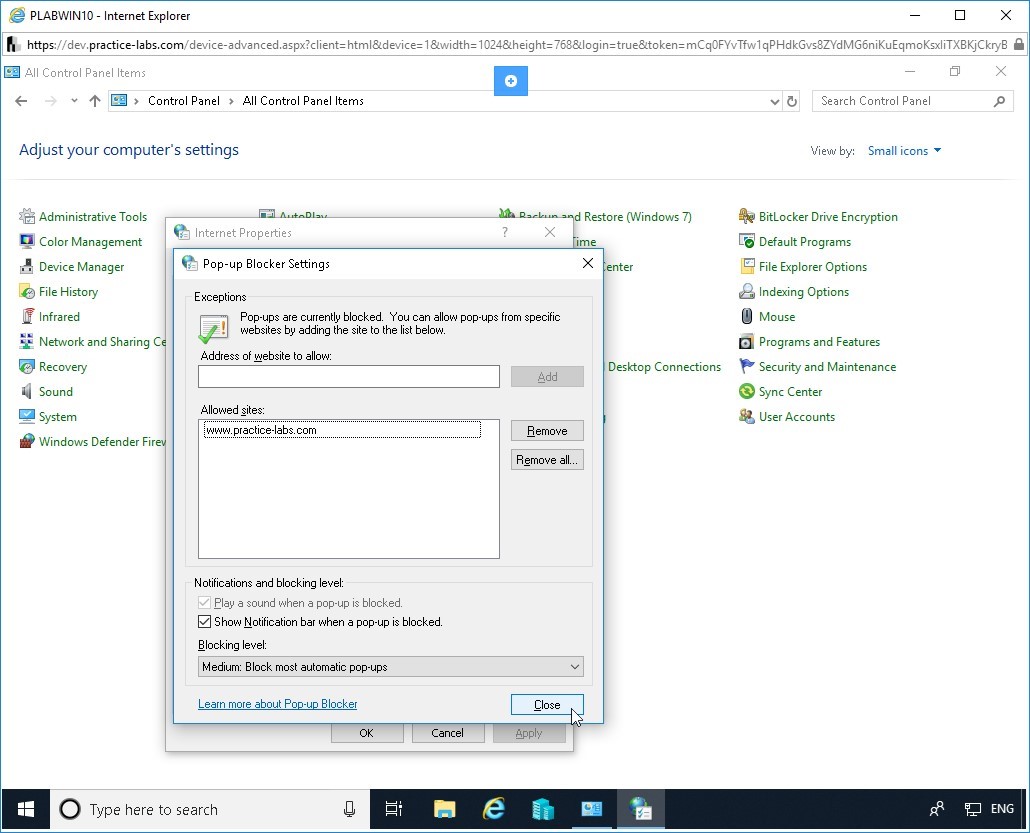Open File Explorer from taskbar
1030x833 pixels.
[445, 809]
